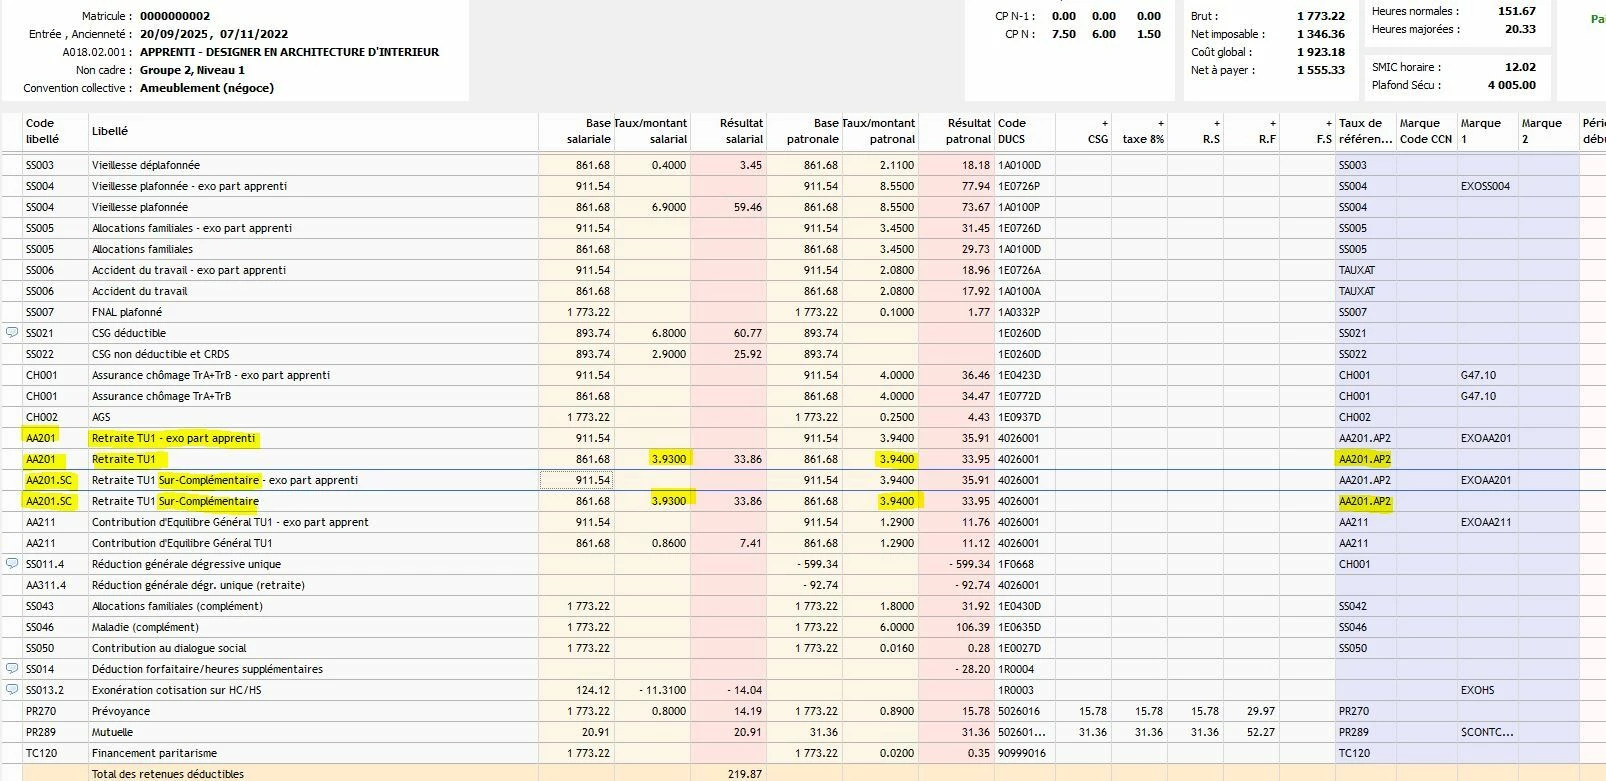This screenshot has width=1606, height=781.
Task: Click the R.F value 52.27
Action: [x=1261, y=732]
